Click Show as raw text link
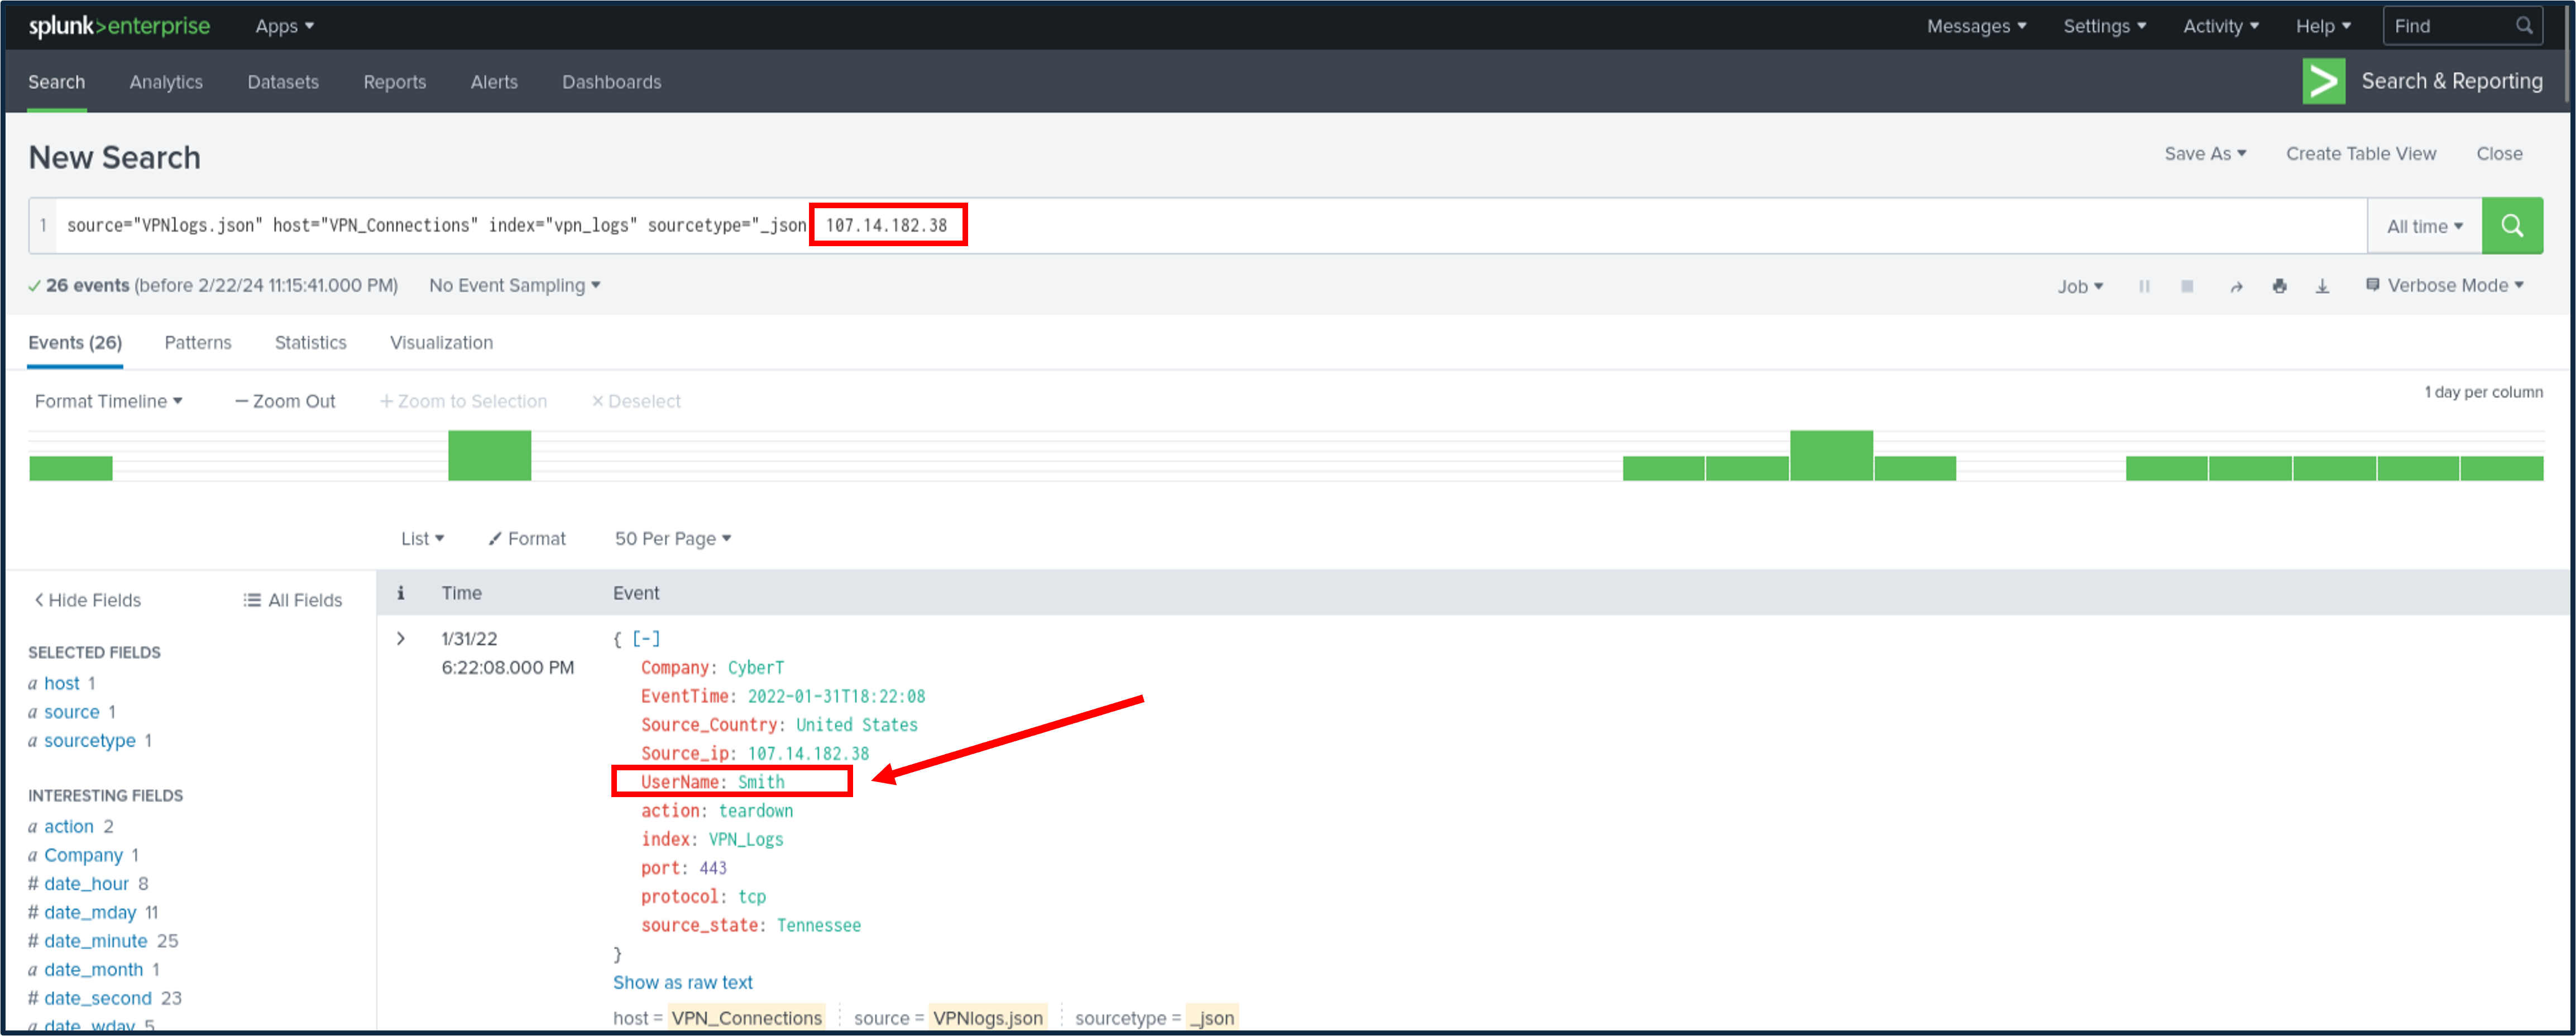The height and width of the screenshot is (1036, 2576). tap(682, 983)
